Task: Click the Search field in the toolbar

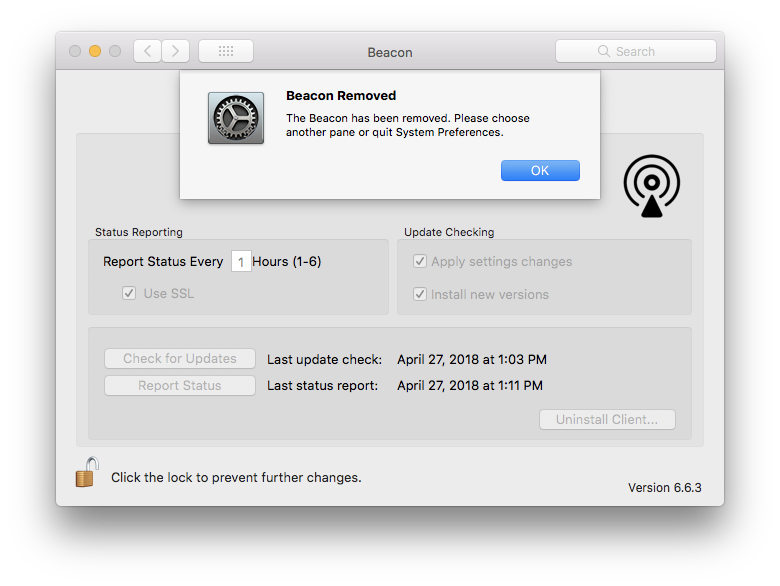Action: pos(636,51)
